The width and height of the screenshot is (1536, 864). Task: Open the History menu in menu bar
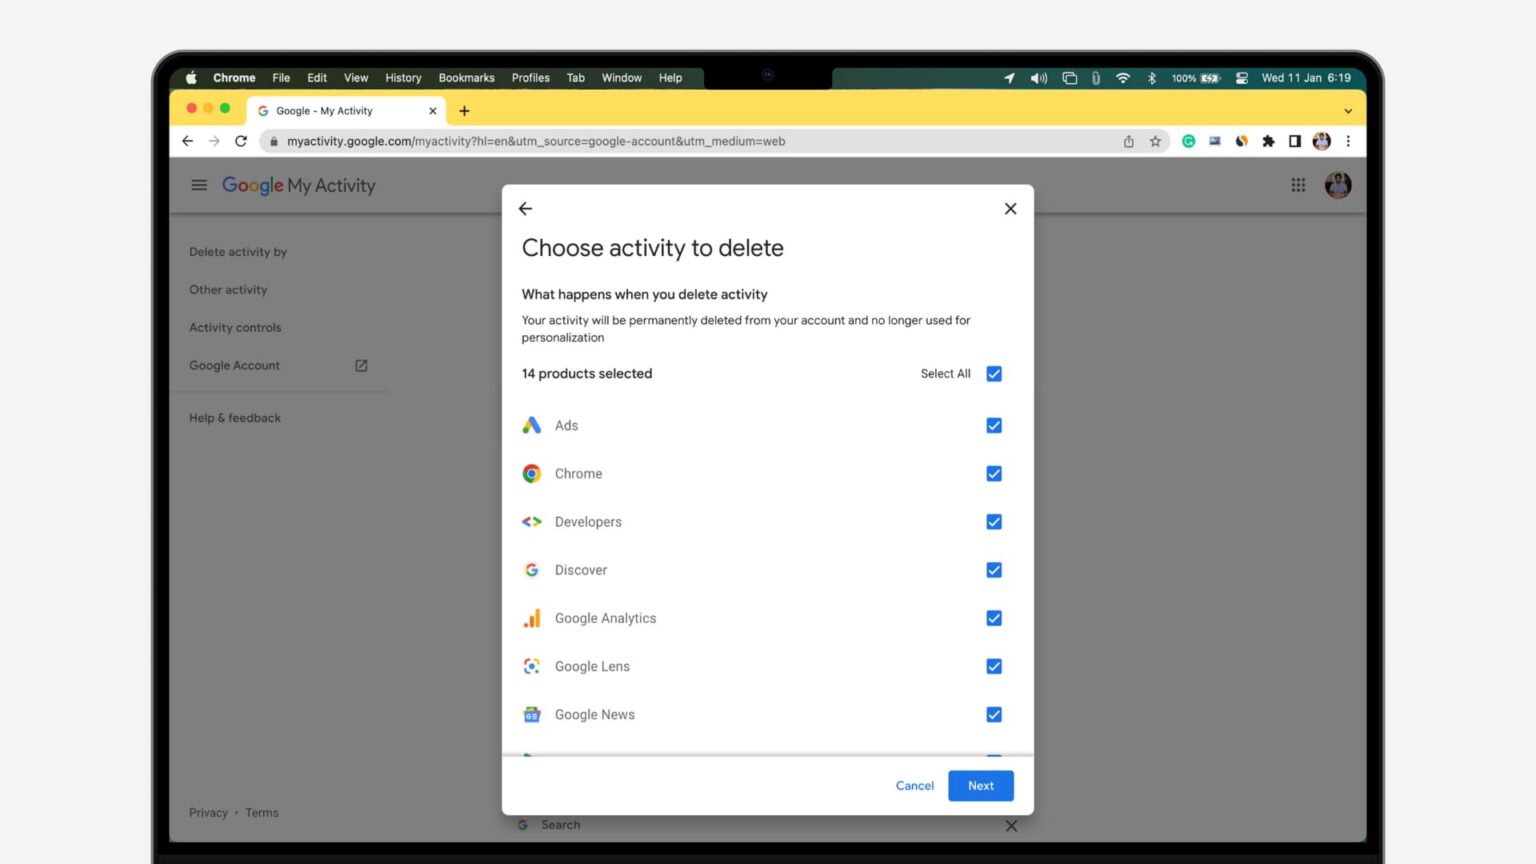coord(403,78)
